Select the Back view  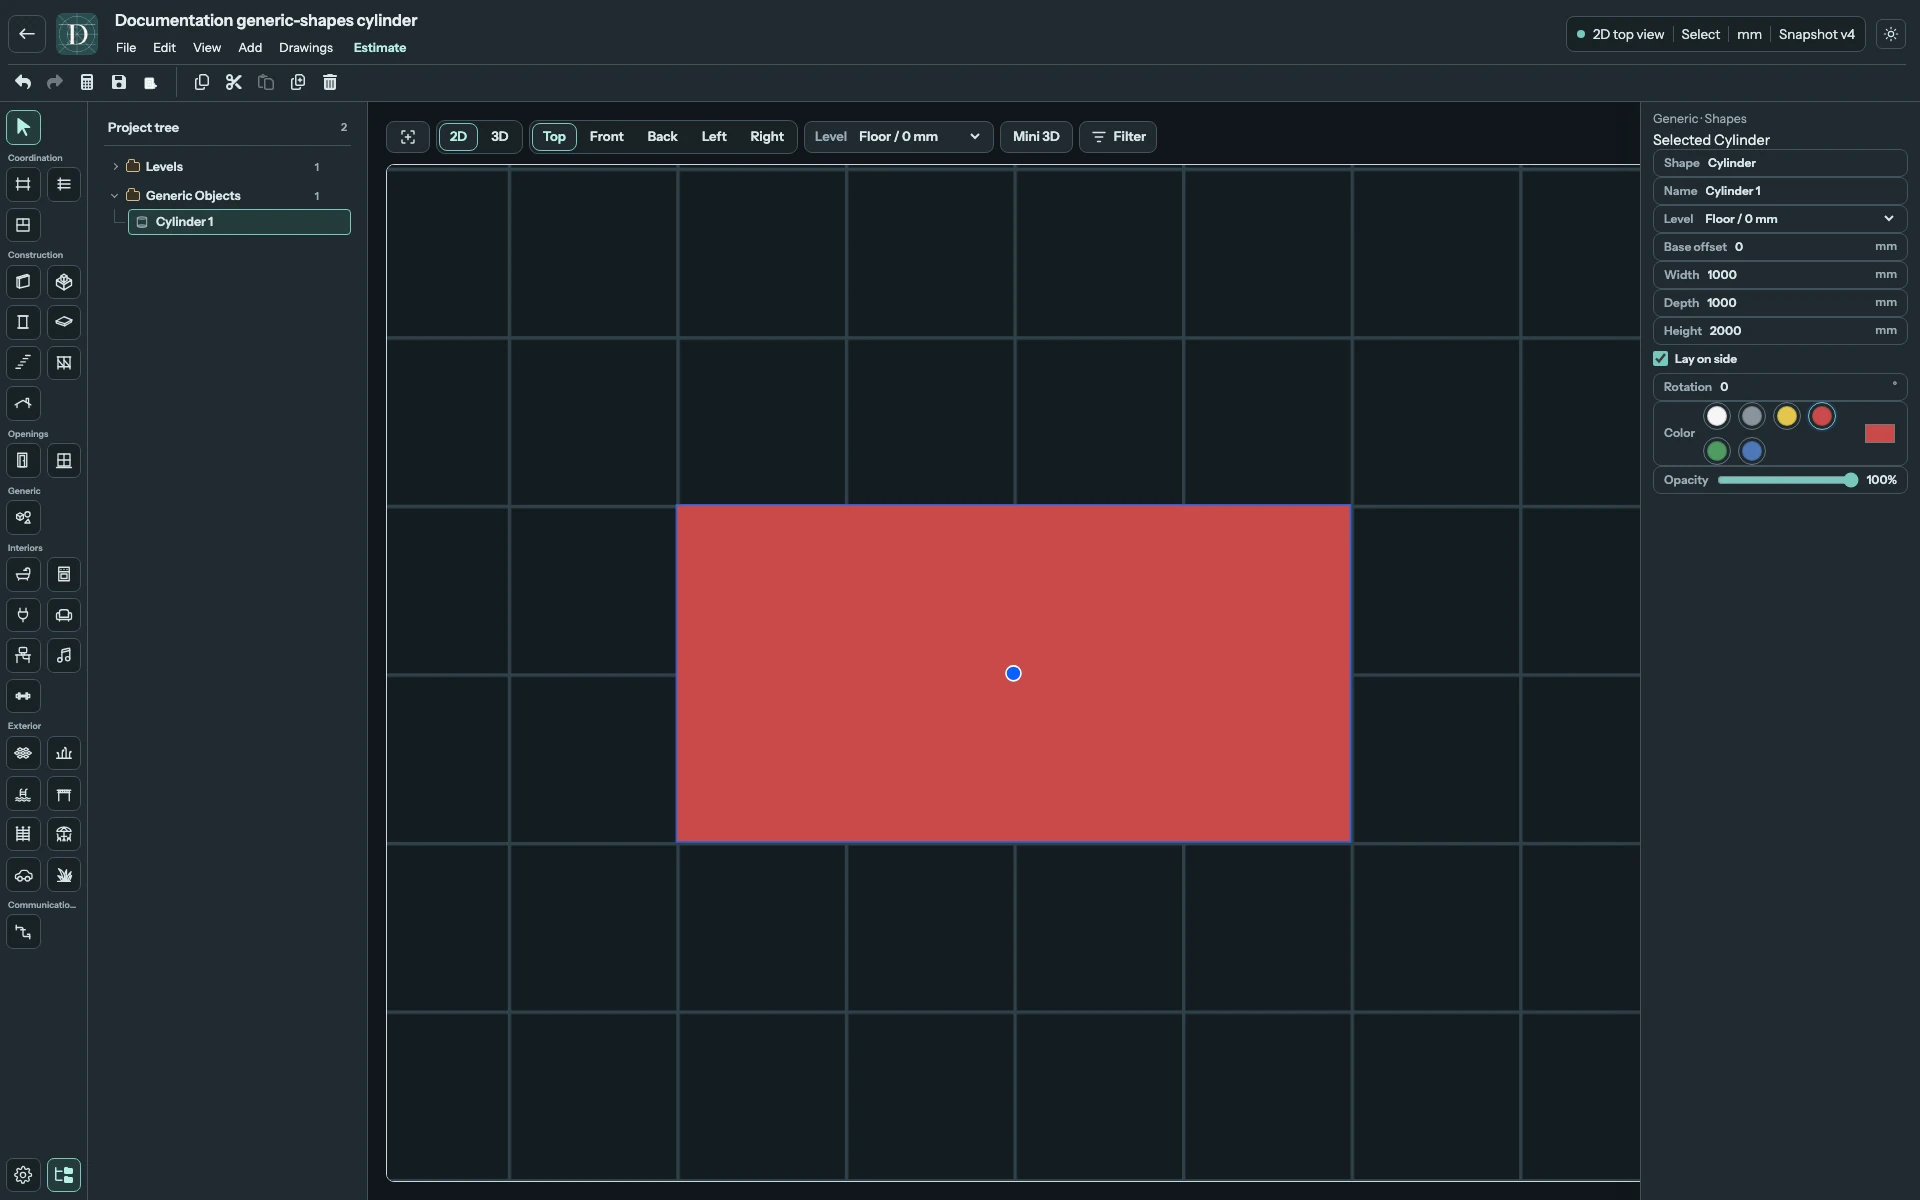point(662,137)
